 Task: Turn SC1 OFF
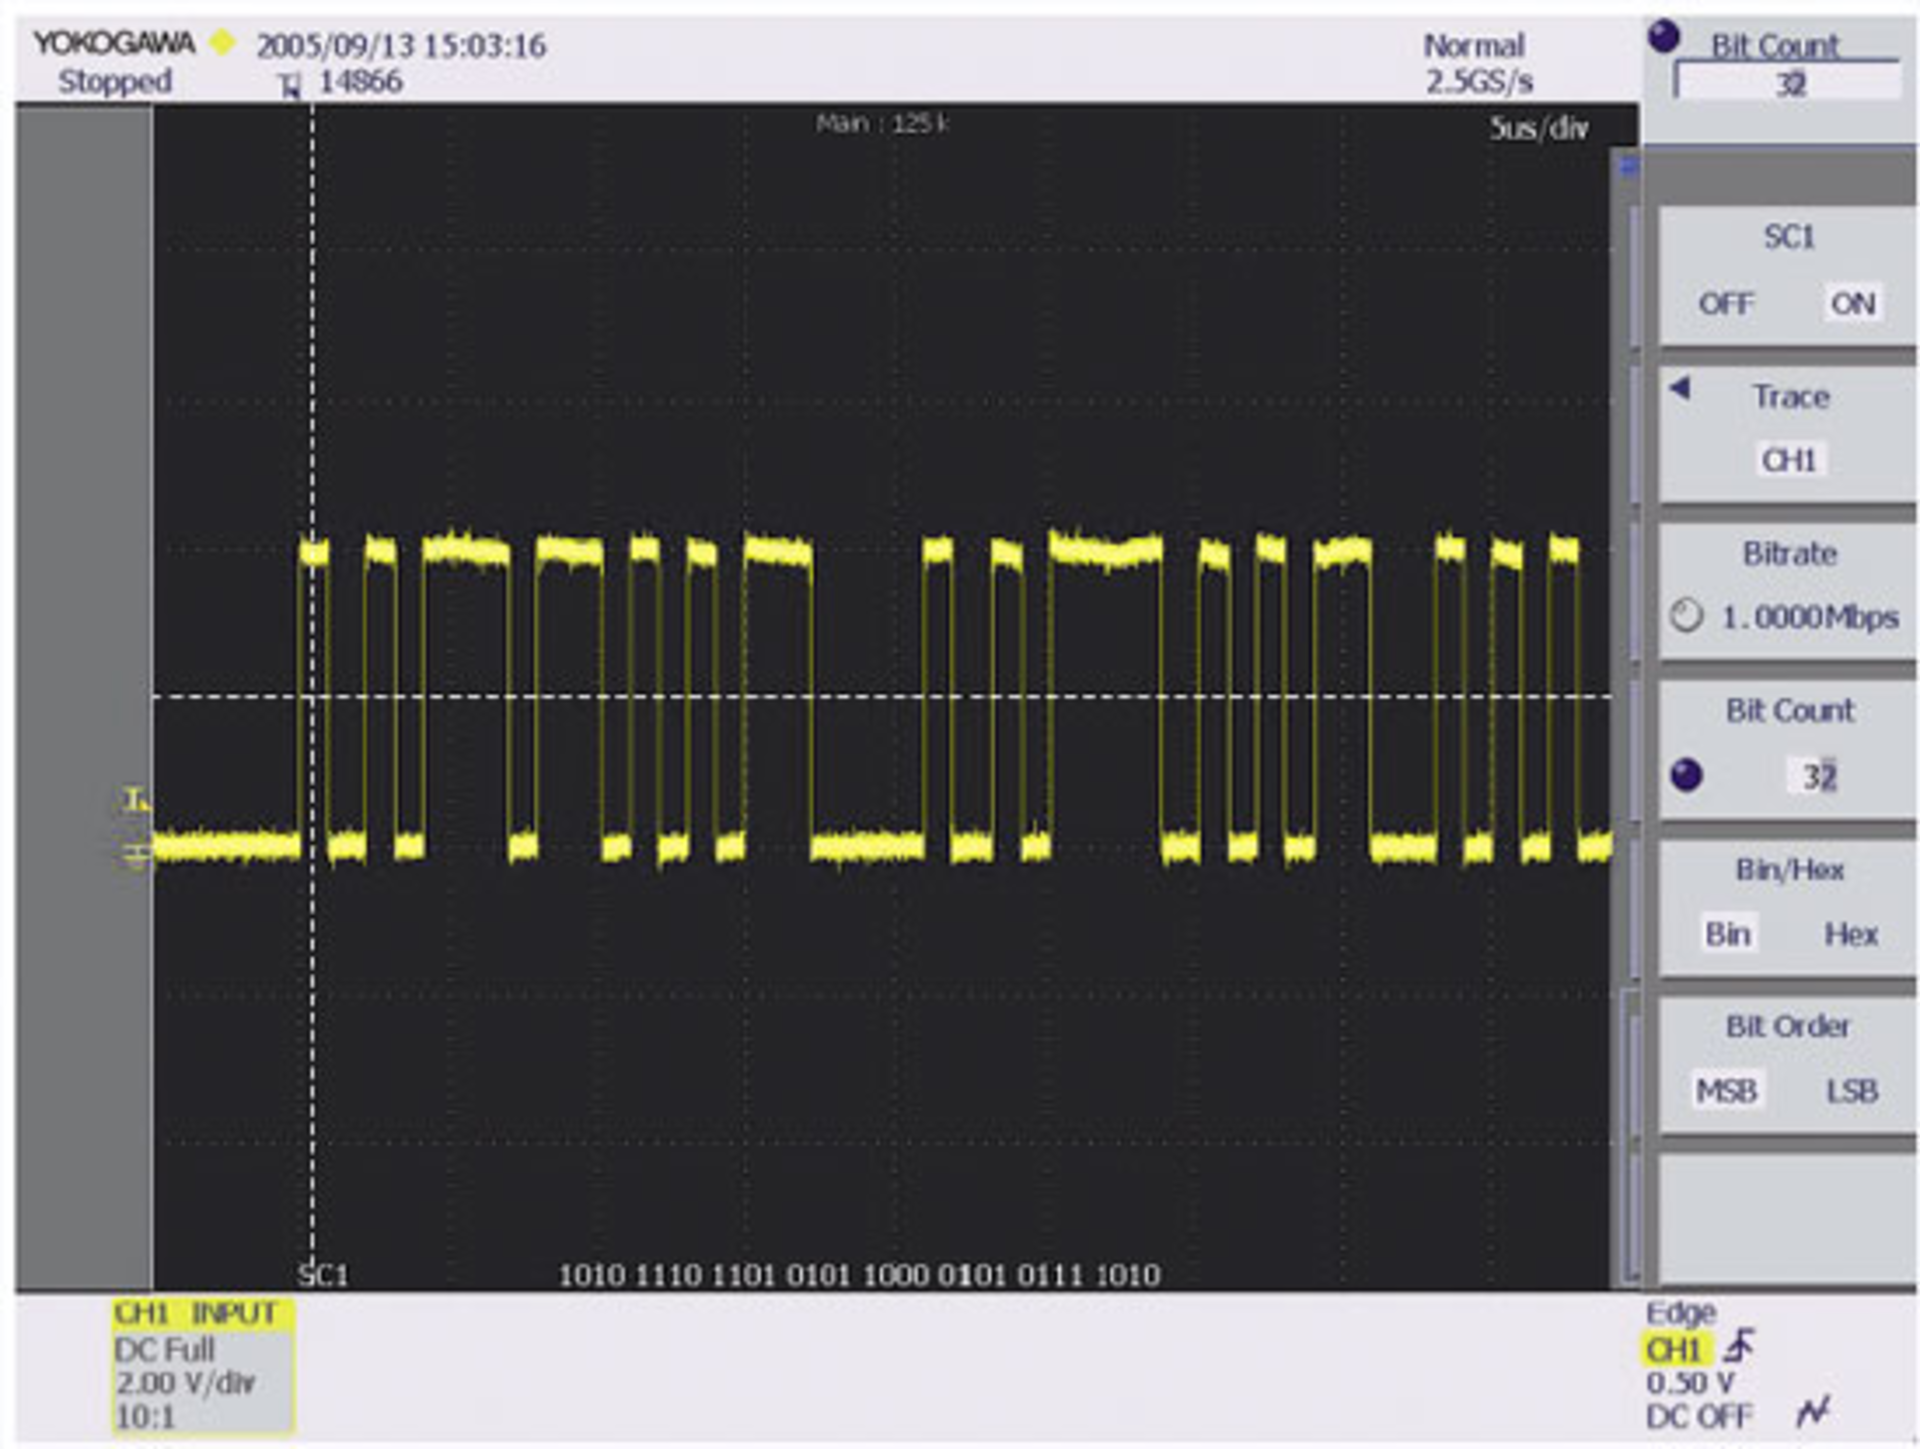coord(1725,303)
